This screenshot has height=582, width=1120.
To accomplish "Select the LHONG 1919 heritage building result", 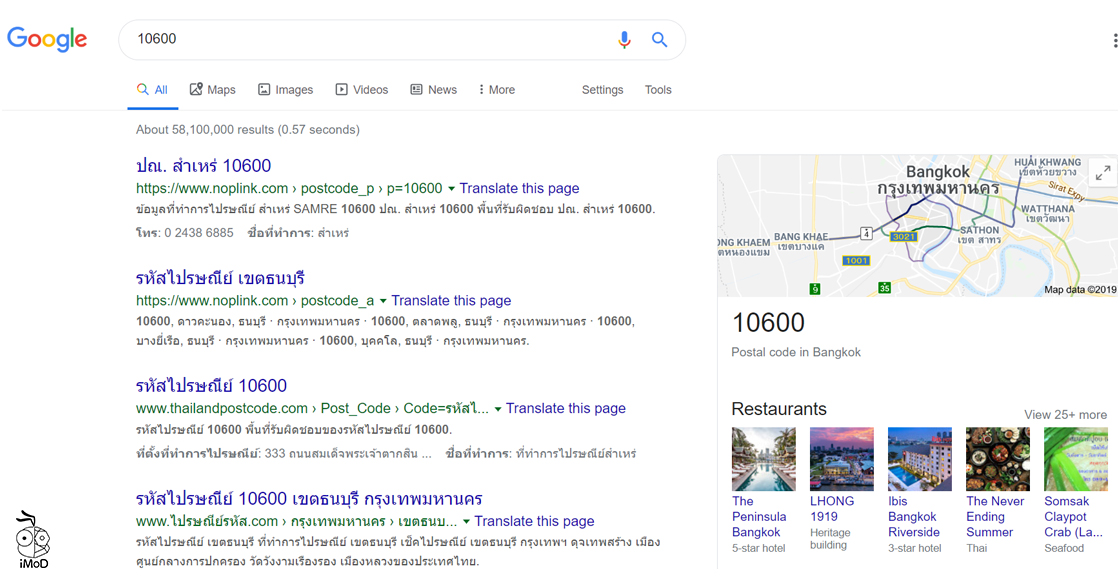I will click(x=841, y=458).
